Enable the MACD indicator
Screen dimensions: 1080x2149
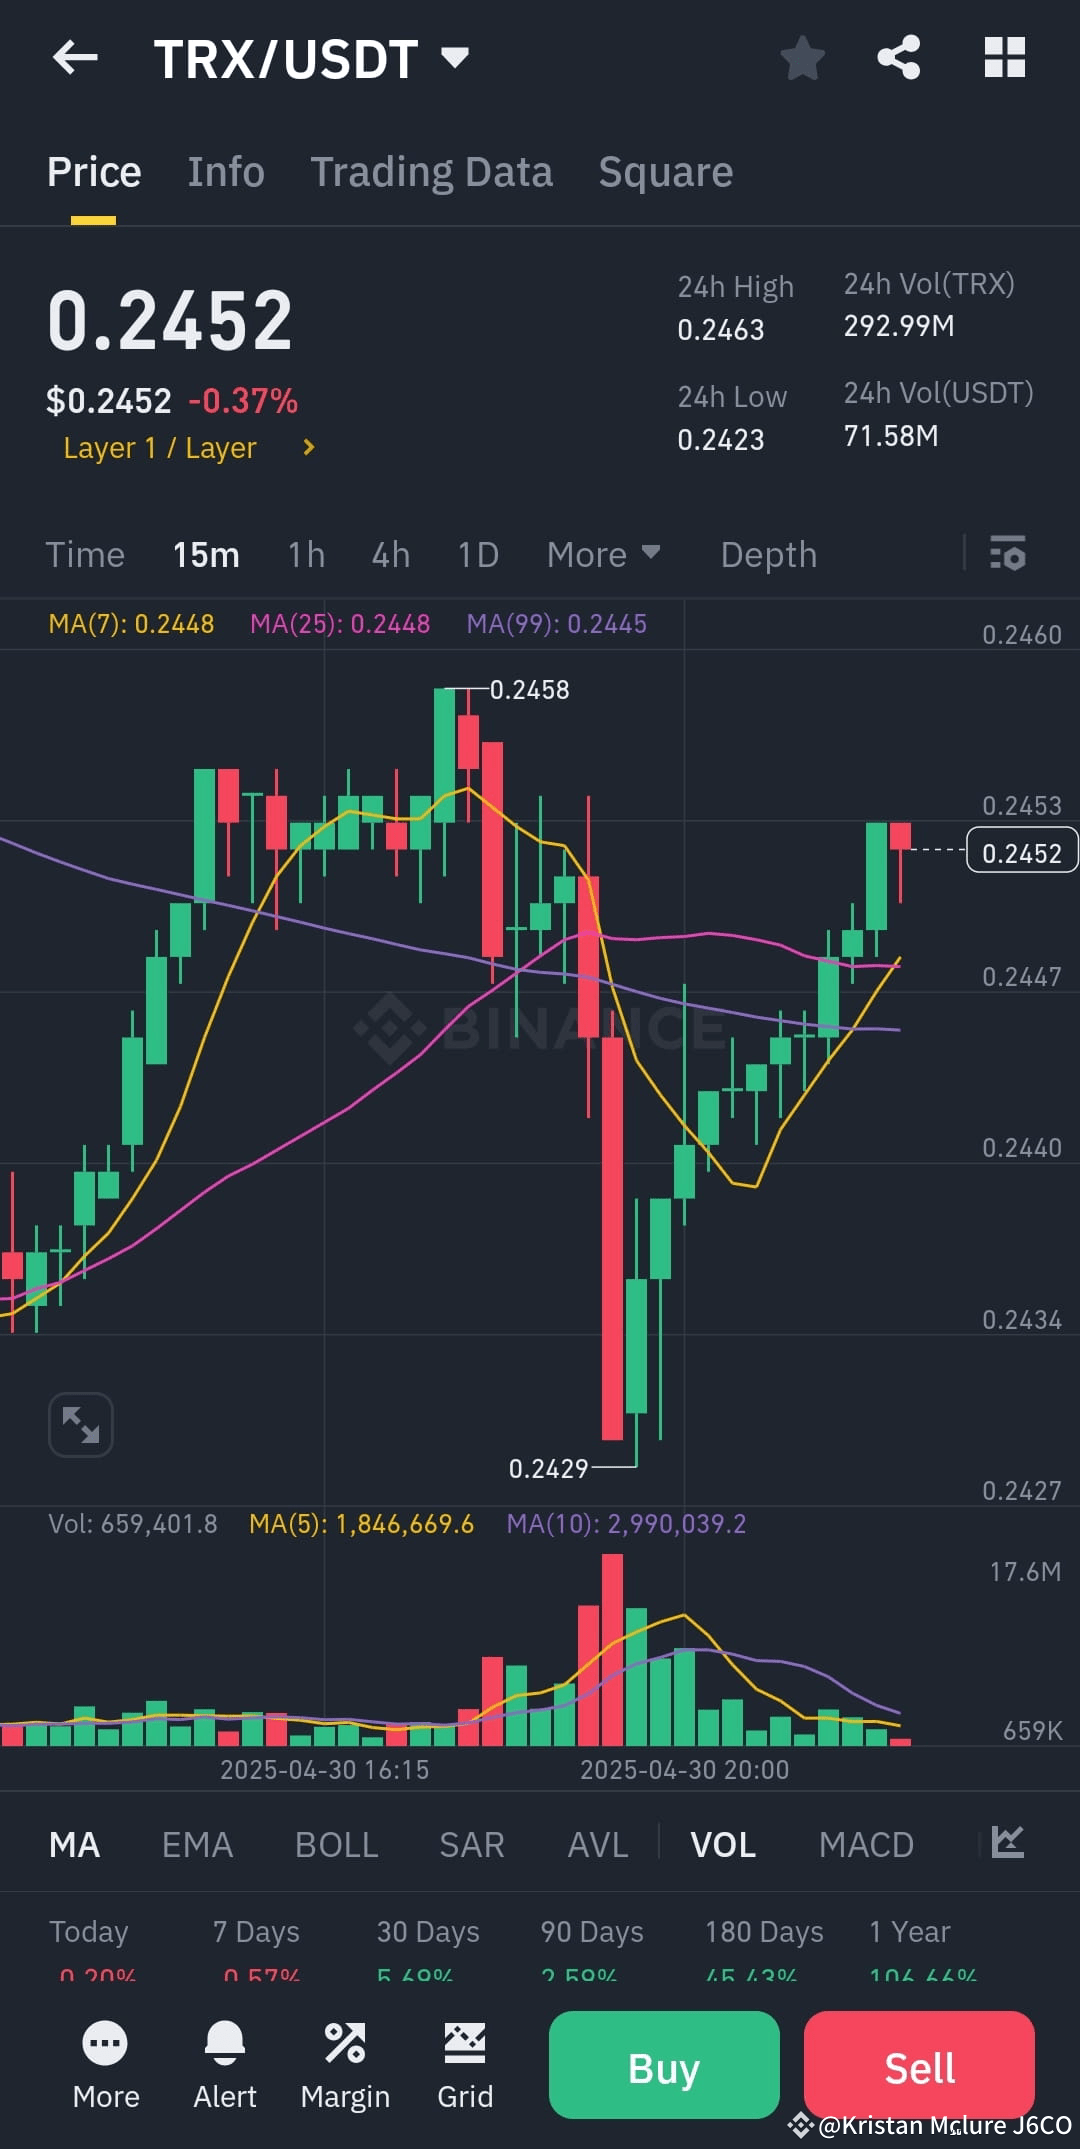tap(866, 1843)
